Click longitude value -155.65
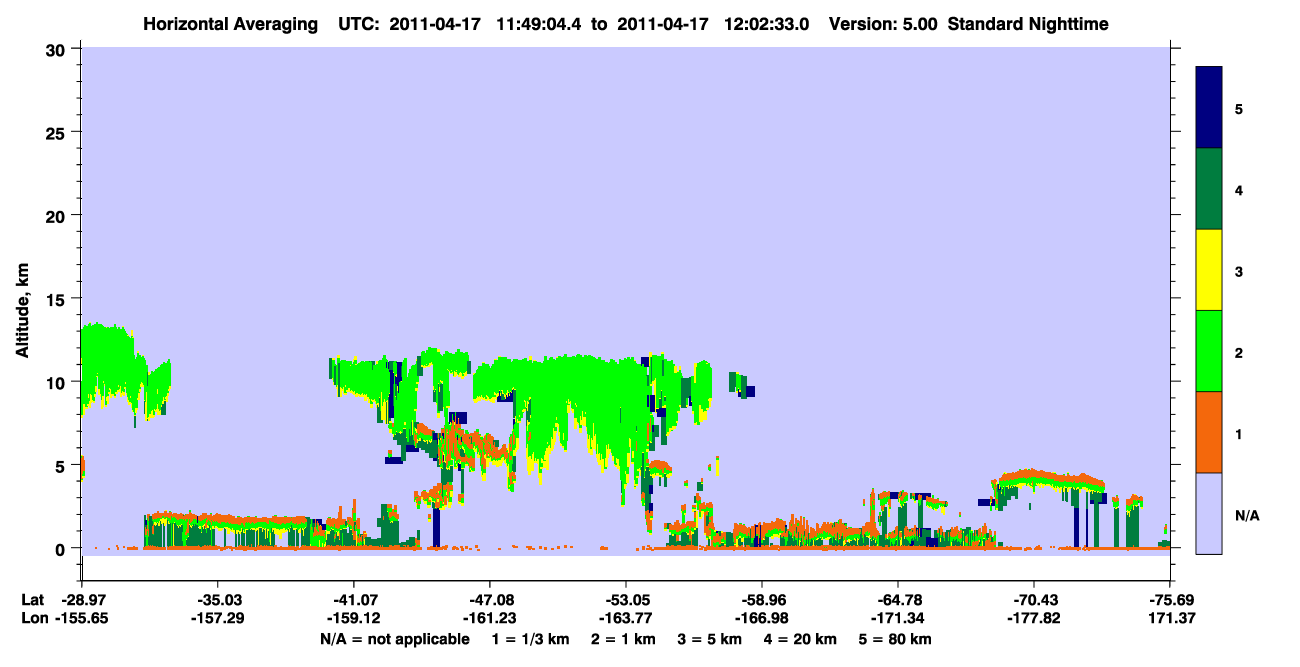Screen dimensions: 1300x667 [81, 618]
